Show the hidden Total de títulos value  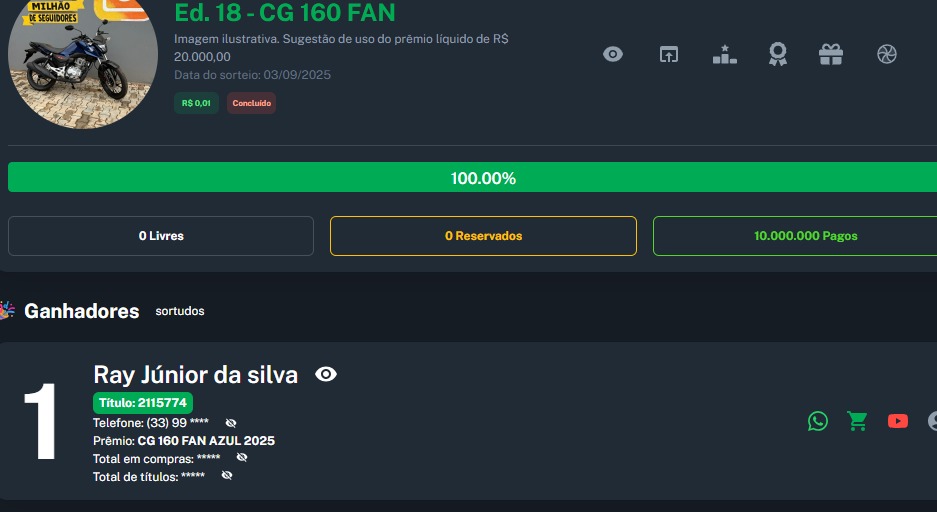[227, 476]
